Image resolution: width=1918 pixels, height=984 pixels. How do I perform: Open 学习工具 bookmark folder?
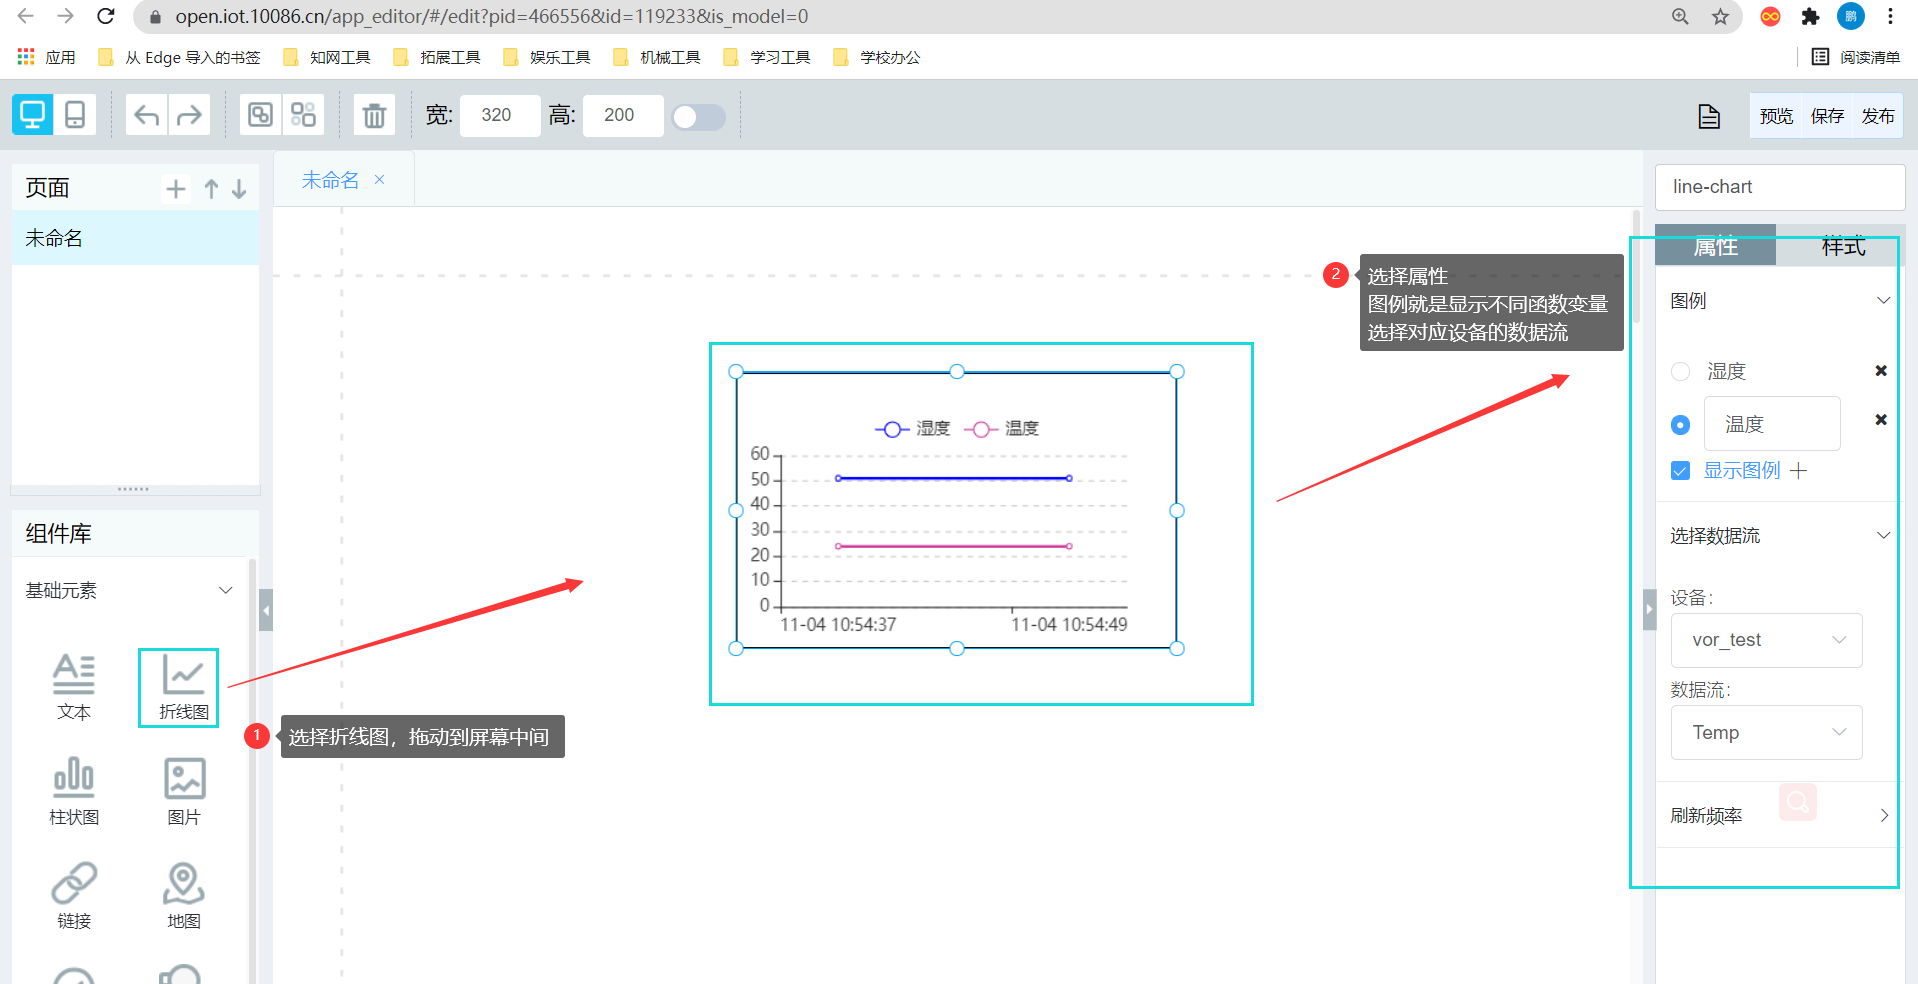[x=767, y=58]
